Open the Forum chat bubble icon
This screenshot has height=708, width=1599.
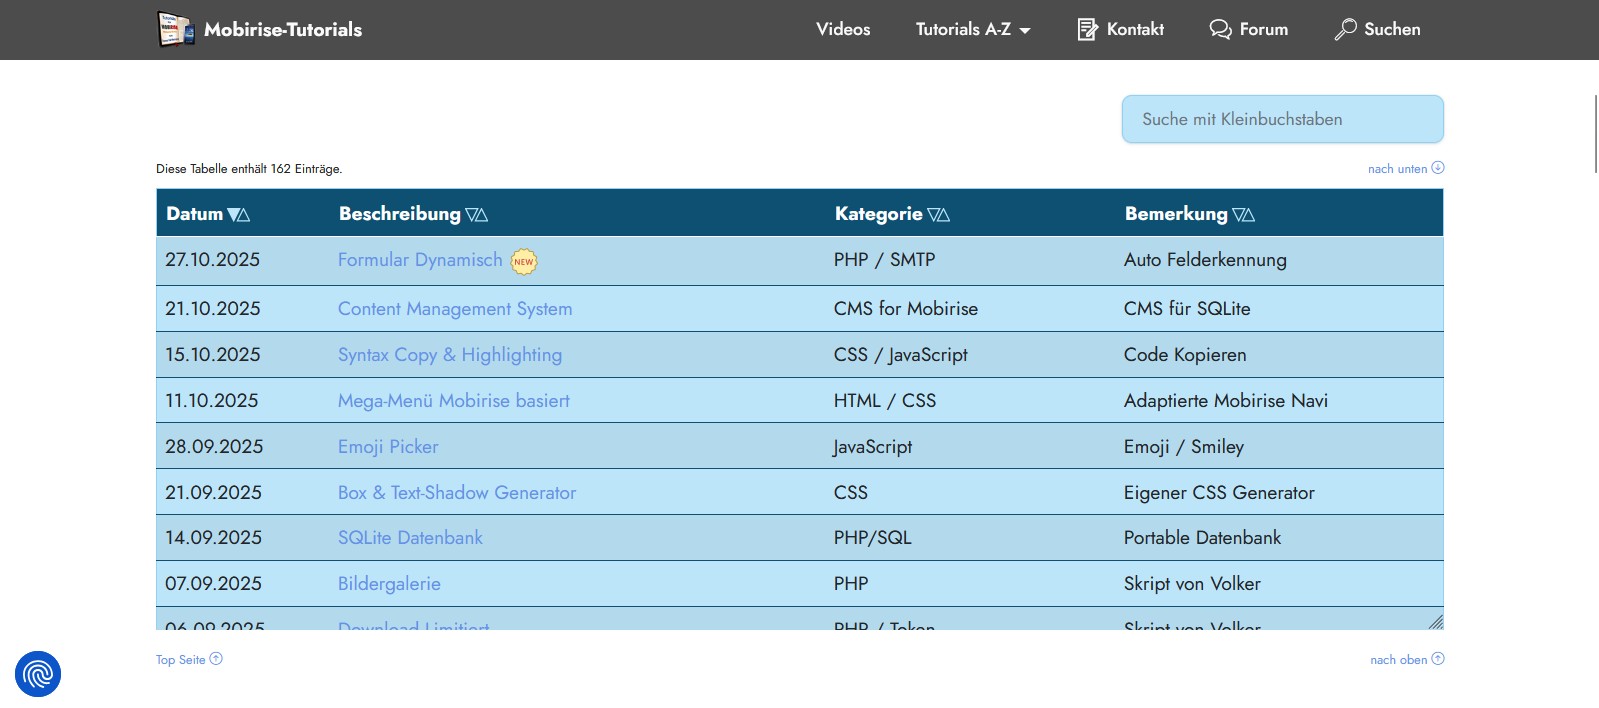point(1220,29)
